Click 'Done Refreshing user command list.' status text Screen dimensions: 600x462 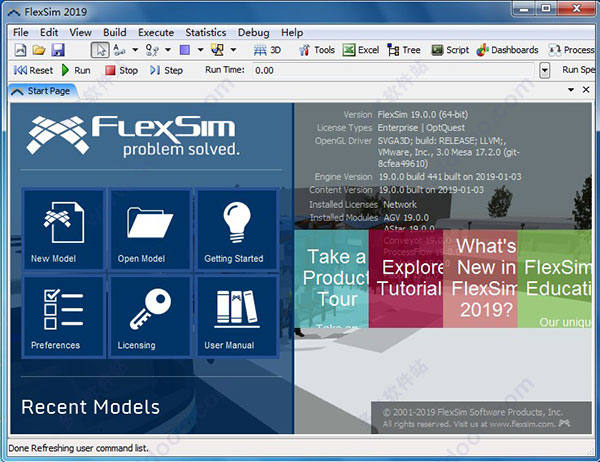[x=78, y=448]
